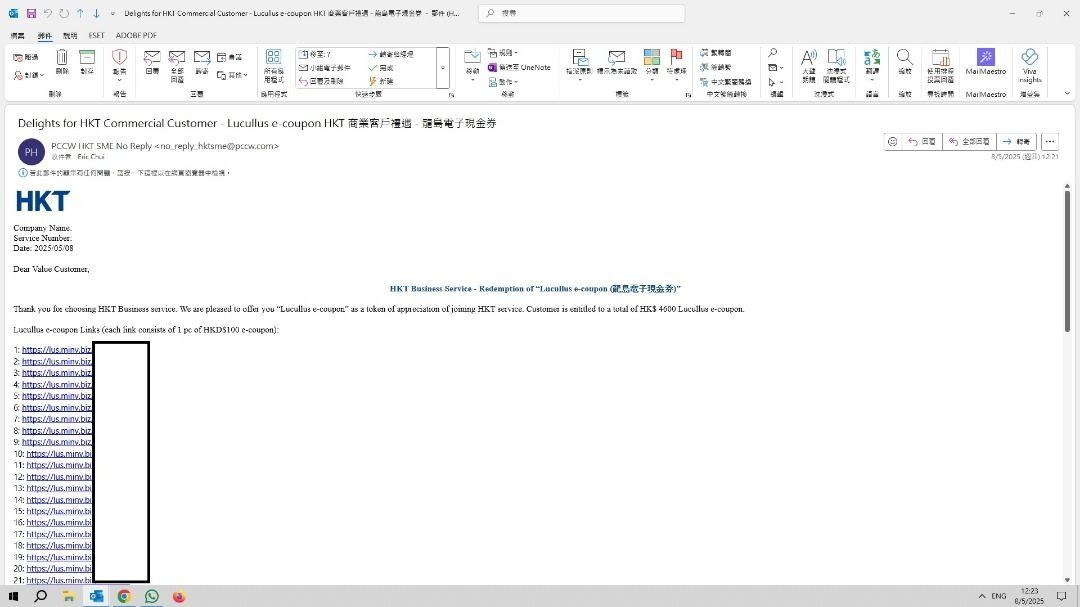Switch to the ADOBE PDF ribbon tab

point(136,35)
